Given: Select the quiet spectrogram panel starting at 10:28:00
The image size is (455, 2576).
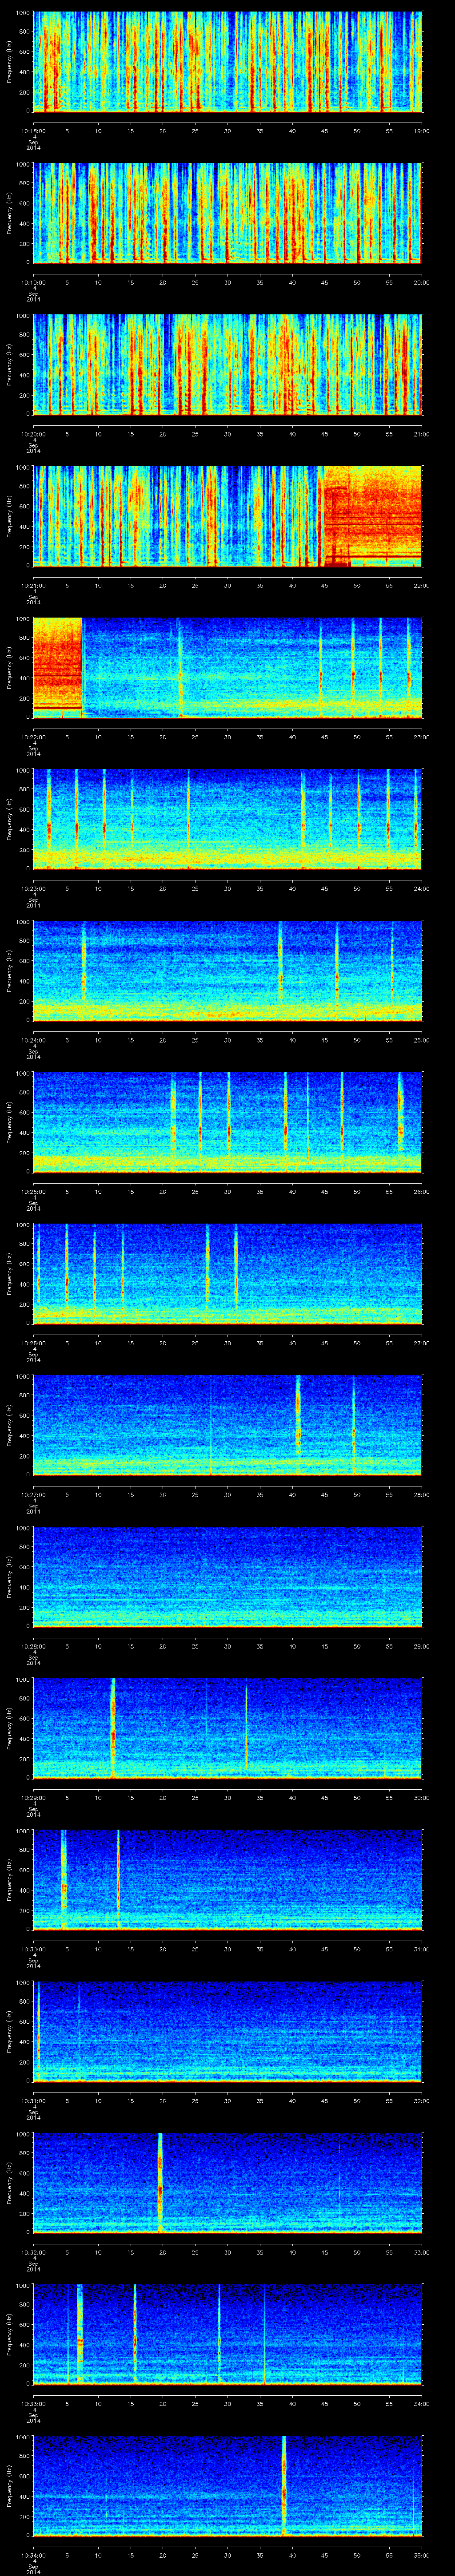Looking at the screenshot, I should click(227, 1575).
